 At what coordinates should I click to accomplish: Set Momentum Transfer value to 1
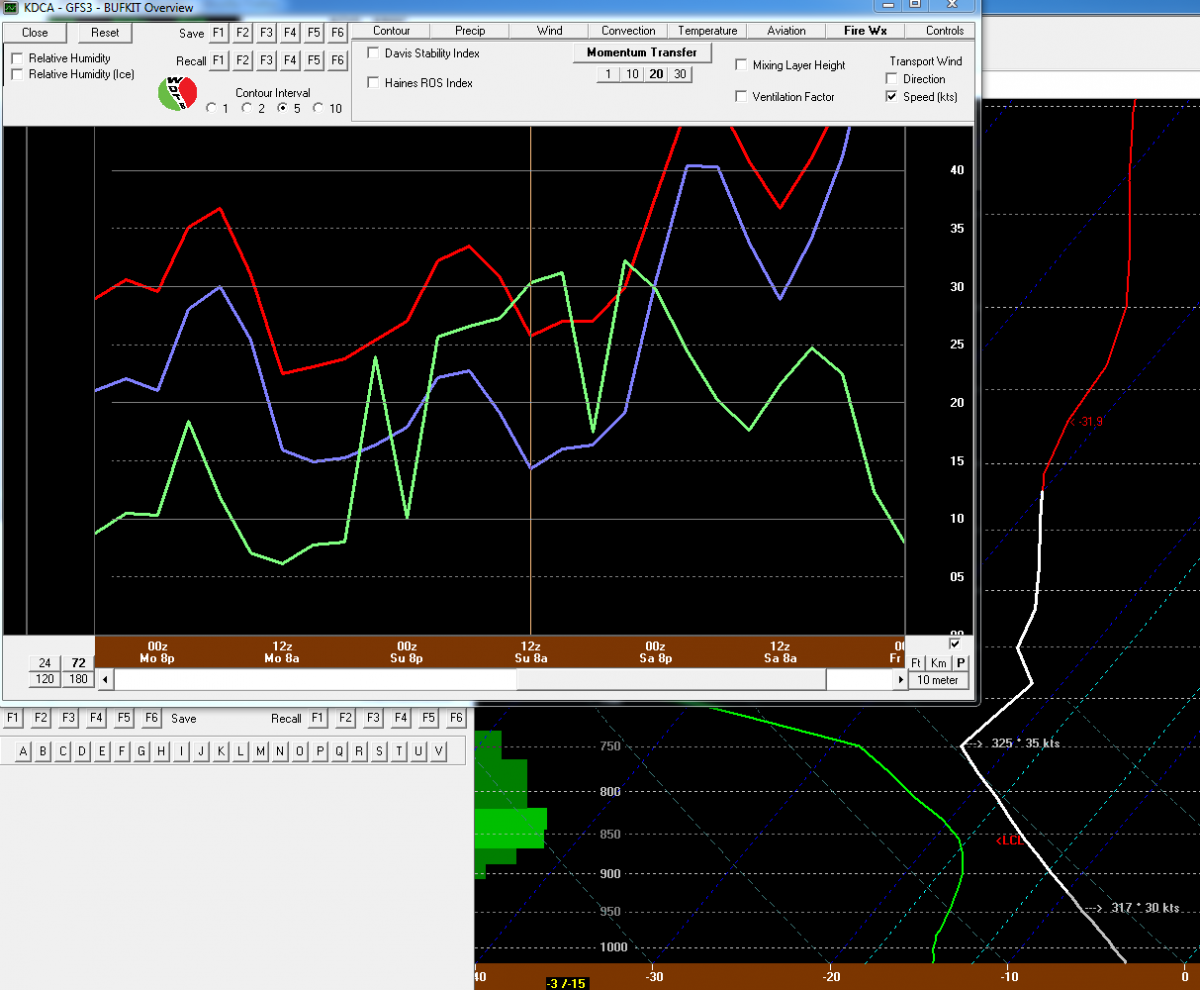(608, 74)
